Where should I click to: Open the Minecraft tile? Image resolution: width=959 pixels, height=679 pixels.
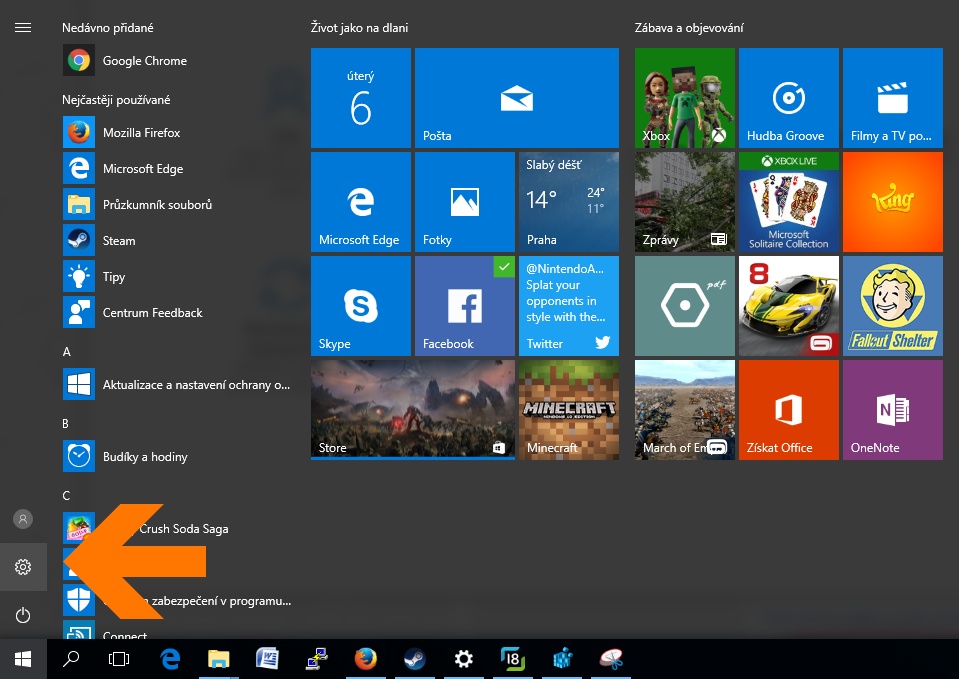568,410
